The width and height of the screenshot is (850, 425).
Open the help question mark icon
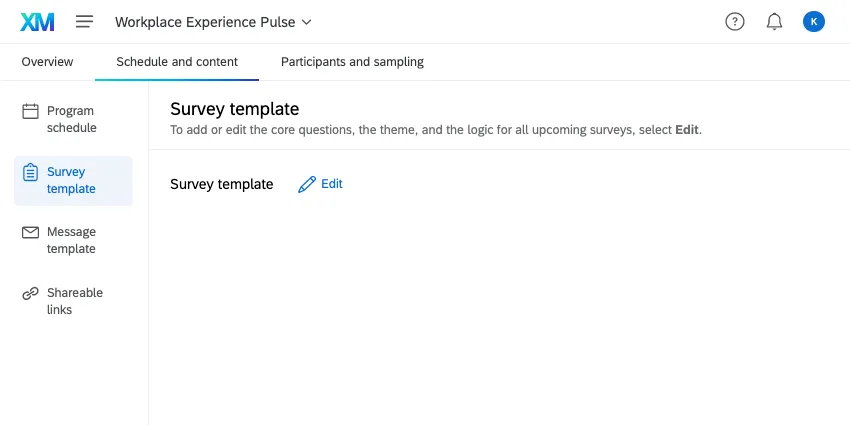point(735,22)
